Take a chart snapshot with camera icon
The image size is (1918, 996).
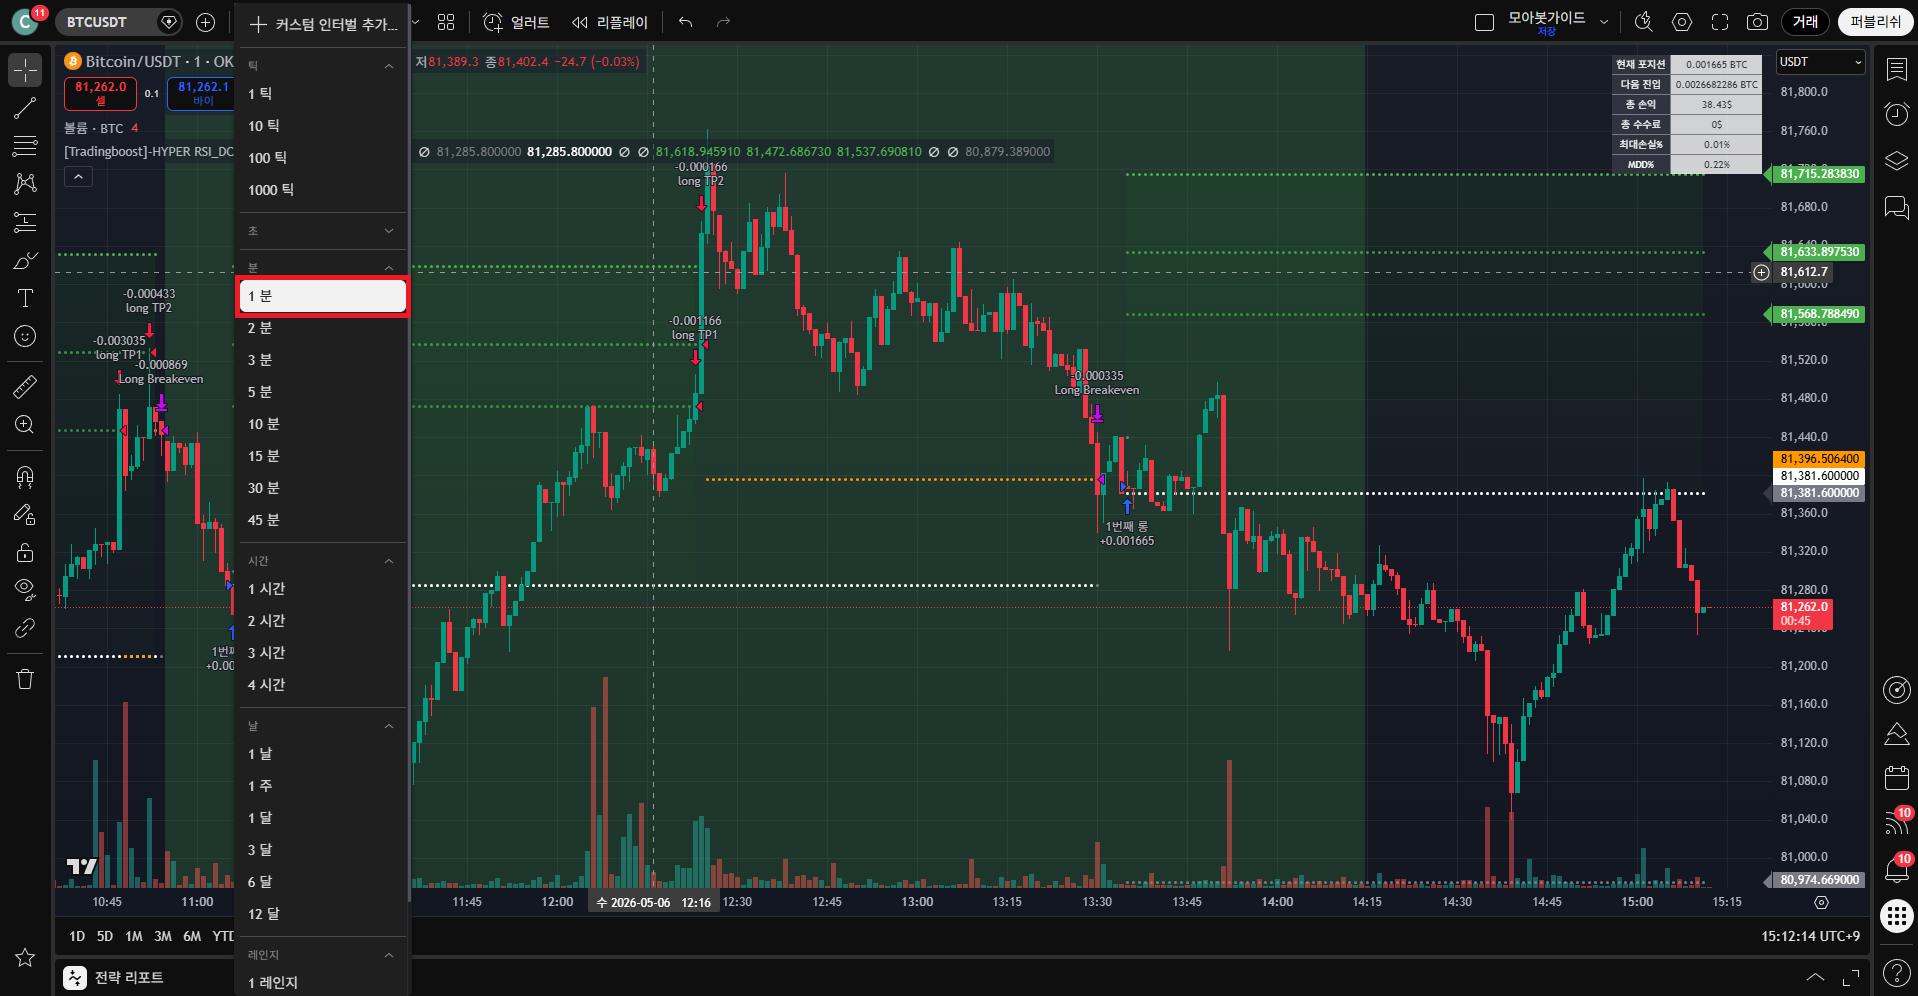tap(1757, 22)
